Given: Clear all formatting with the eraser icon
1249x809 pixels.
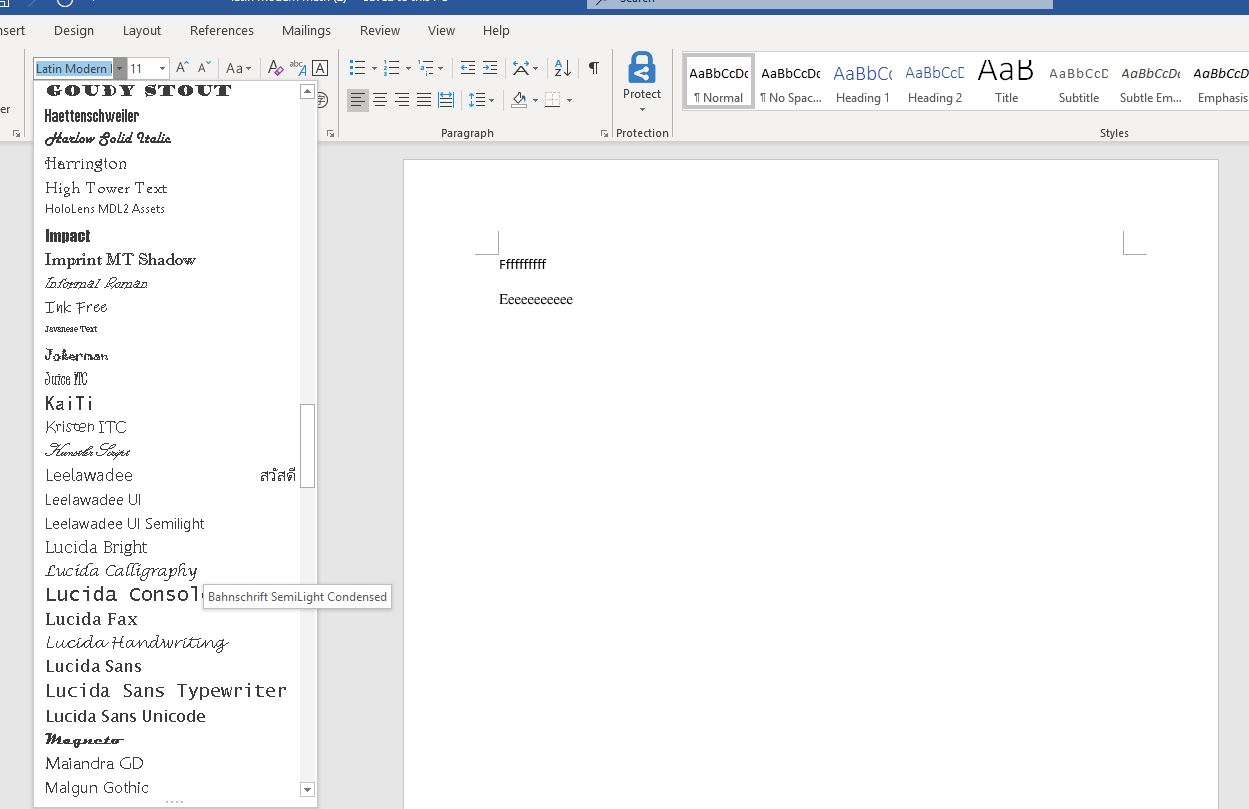Looking at the screenshot, I should click(276, 68).
